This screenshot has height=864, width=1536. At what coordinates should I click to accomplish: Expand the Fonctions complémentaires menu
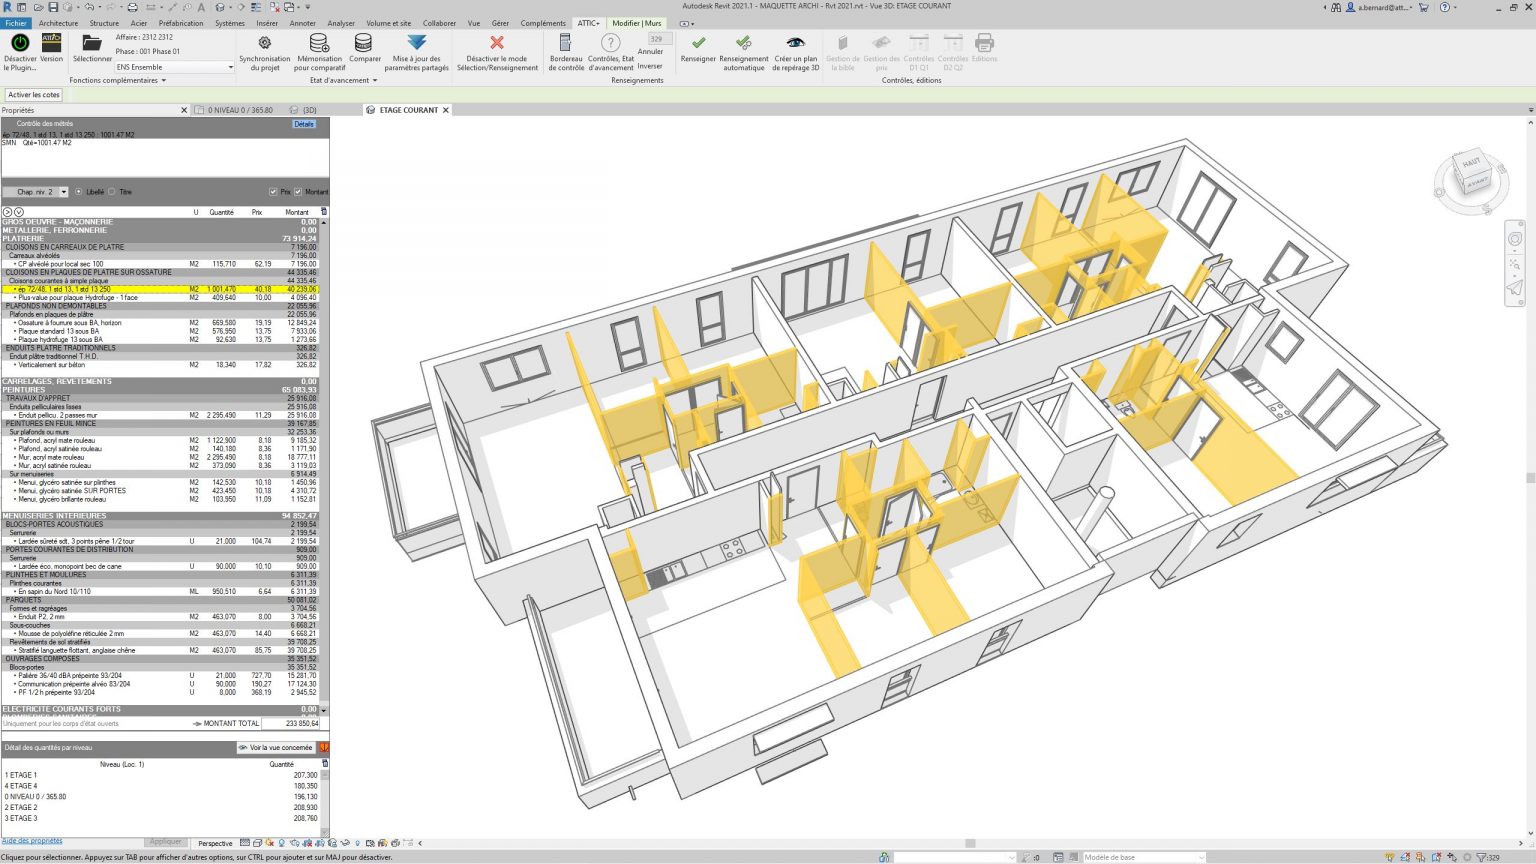pyautogui.click(x=164, y=80)
